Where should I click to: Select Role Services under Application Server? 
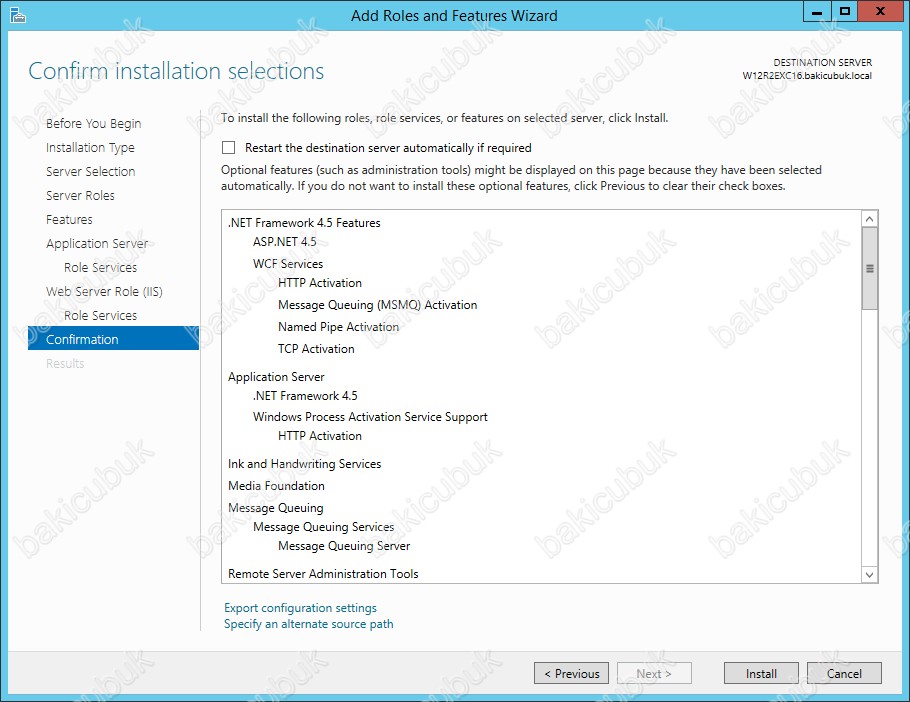coord(100,267)
